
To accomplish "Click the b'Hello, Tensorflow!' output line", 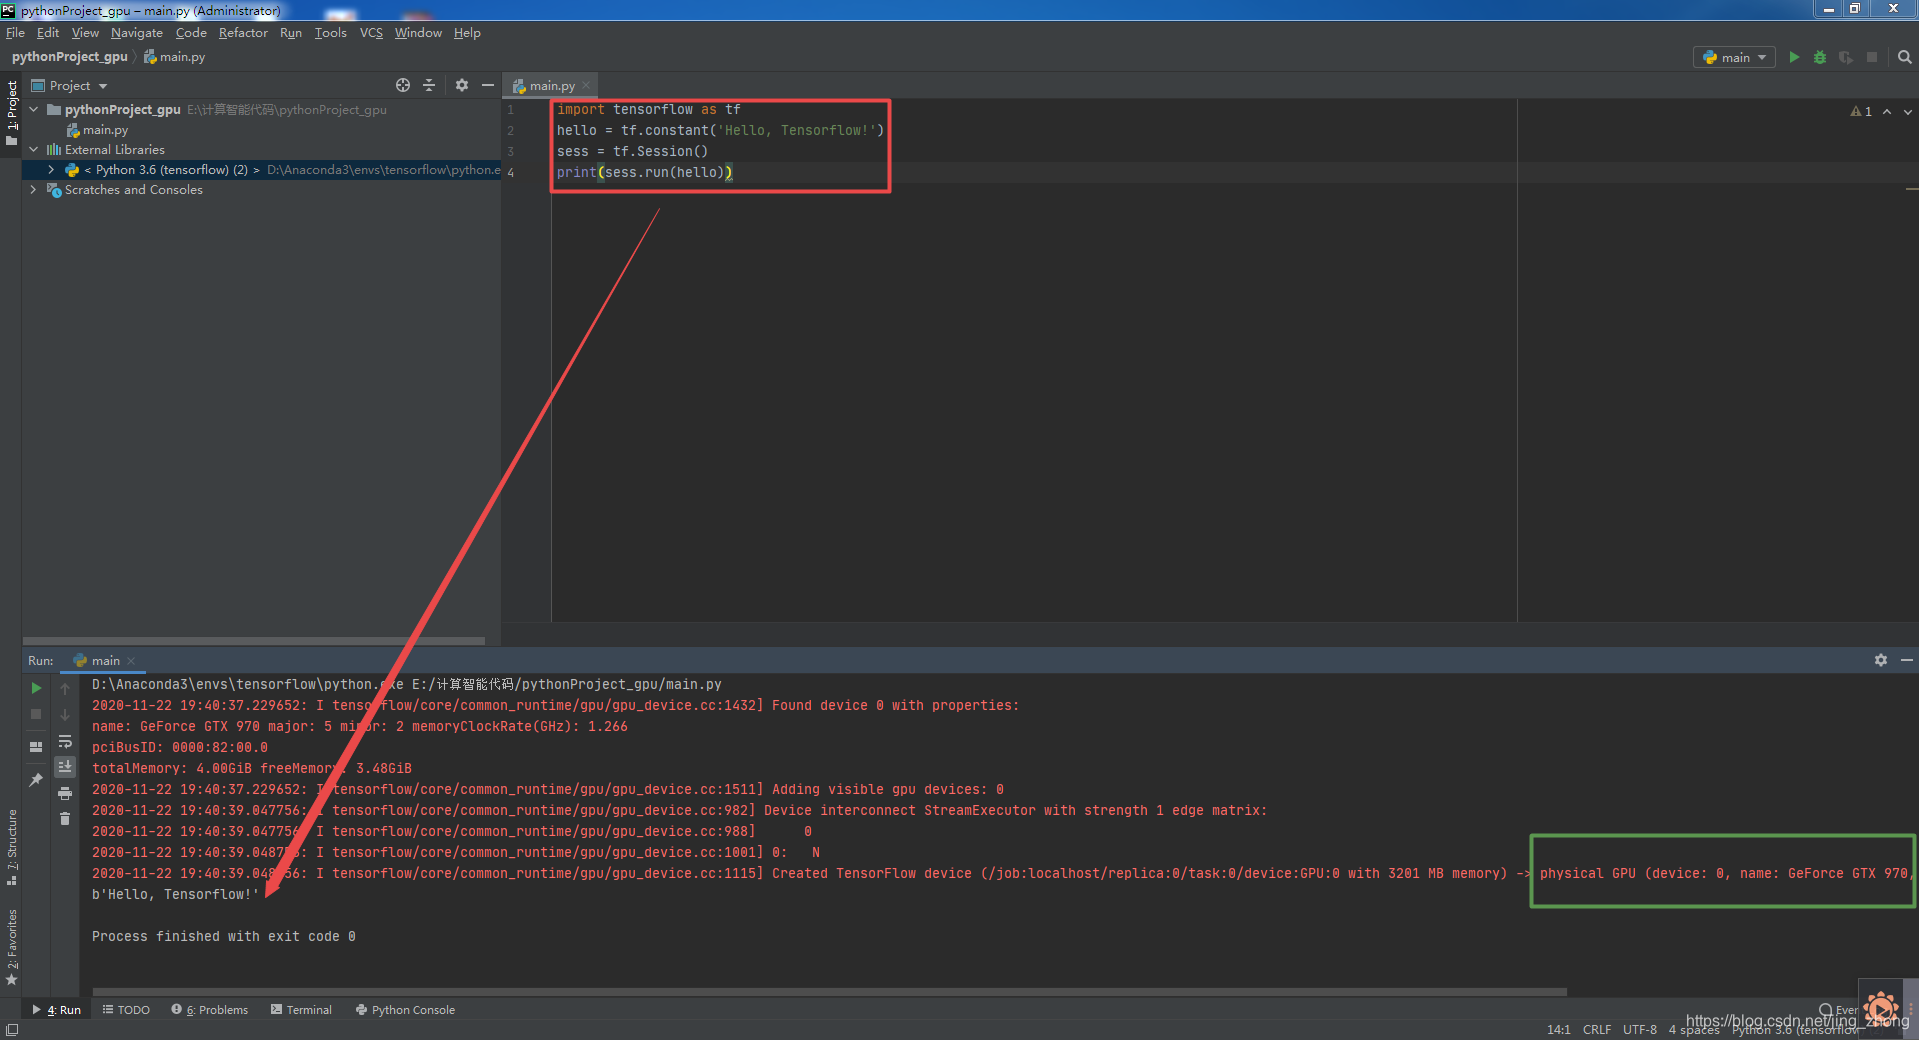I will pyautogui.click(x=175, y=895).
